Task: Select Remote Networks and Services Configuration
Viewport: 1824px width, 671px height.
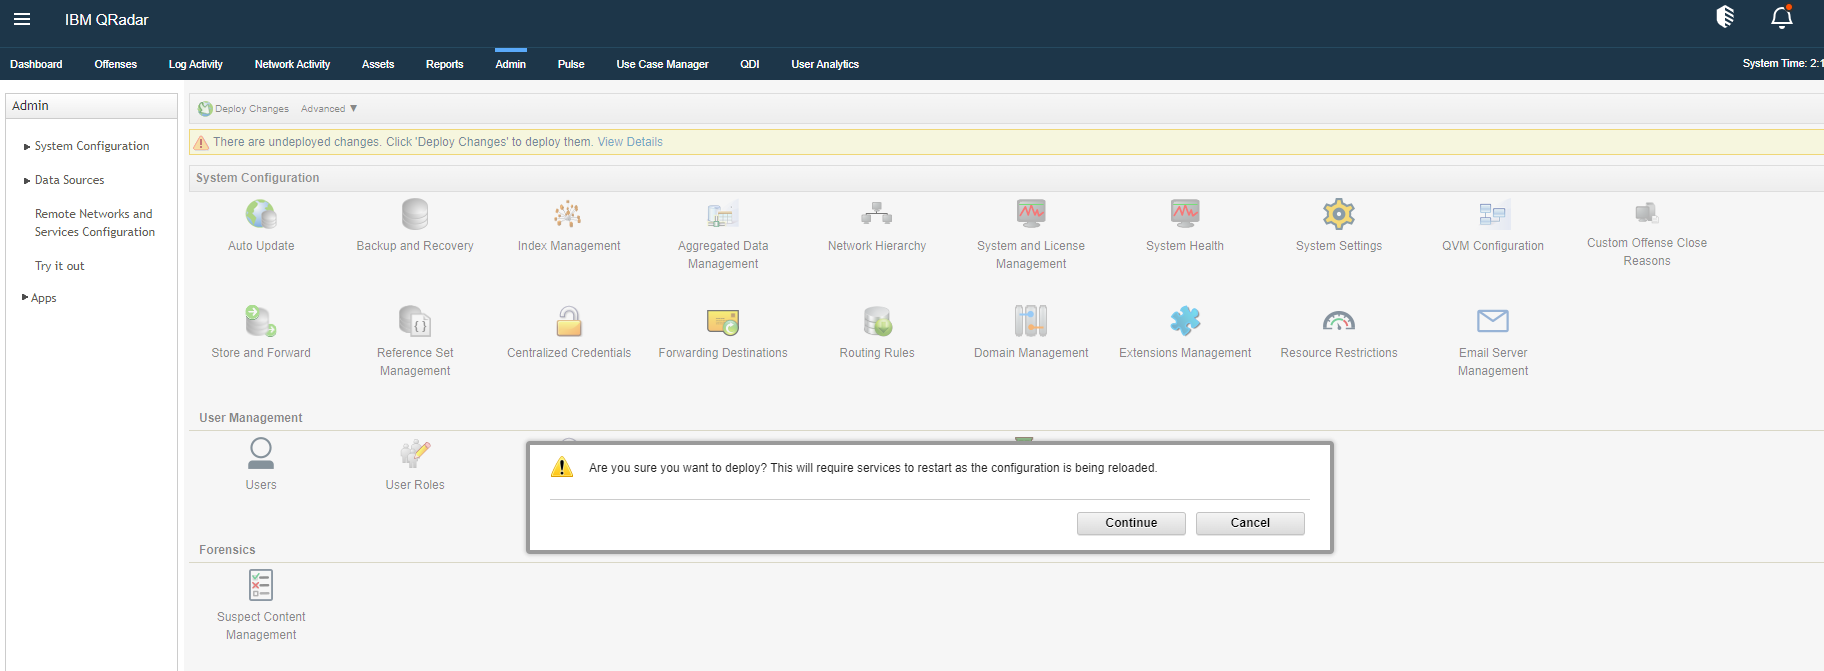Action: pos(95,223)
